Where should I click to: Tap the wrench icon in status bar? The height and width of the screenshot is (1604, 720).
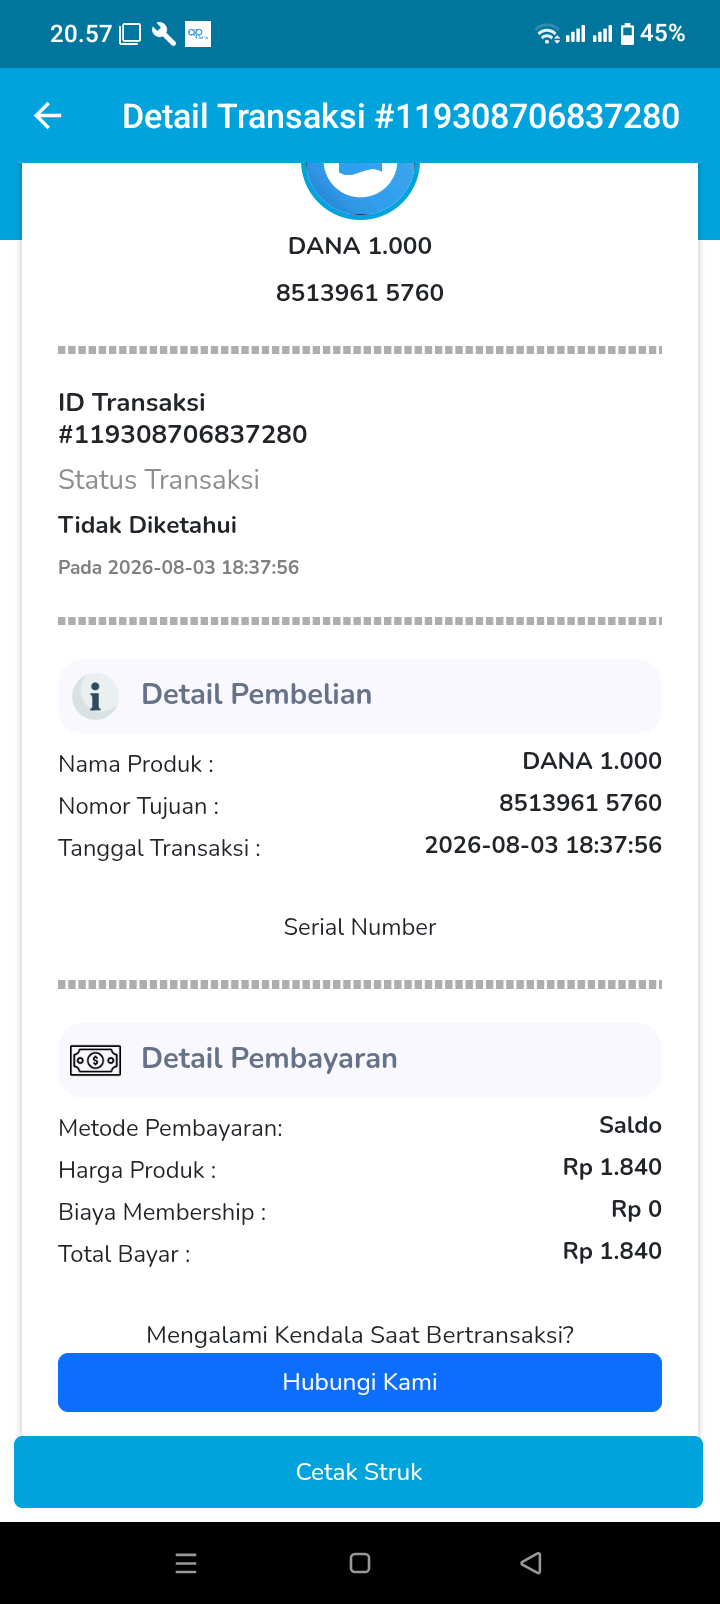(x=164, y=34)
